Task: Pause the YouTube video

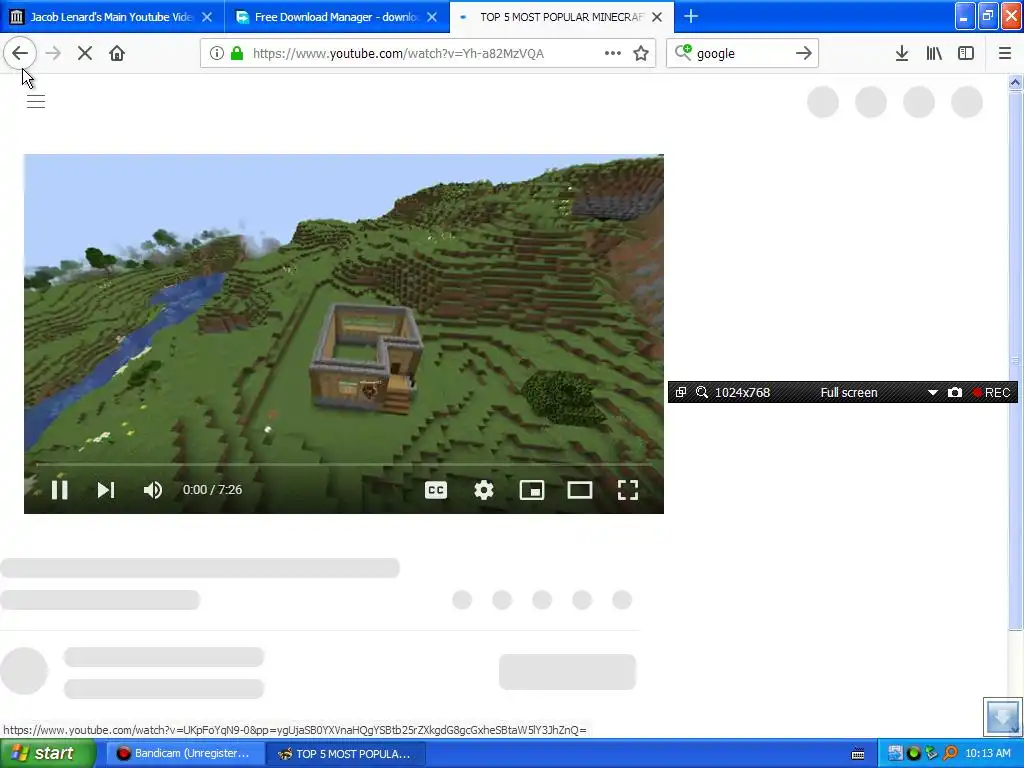Action: [x=59, y=490]
